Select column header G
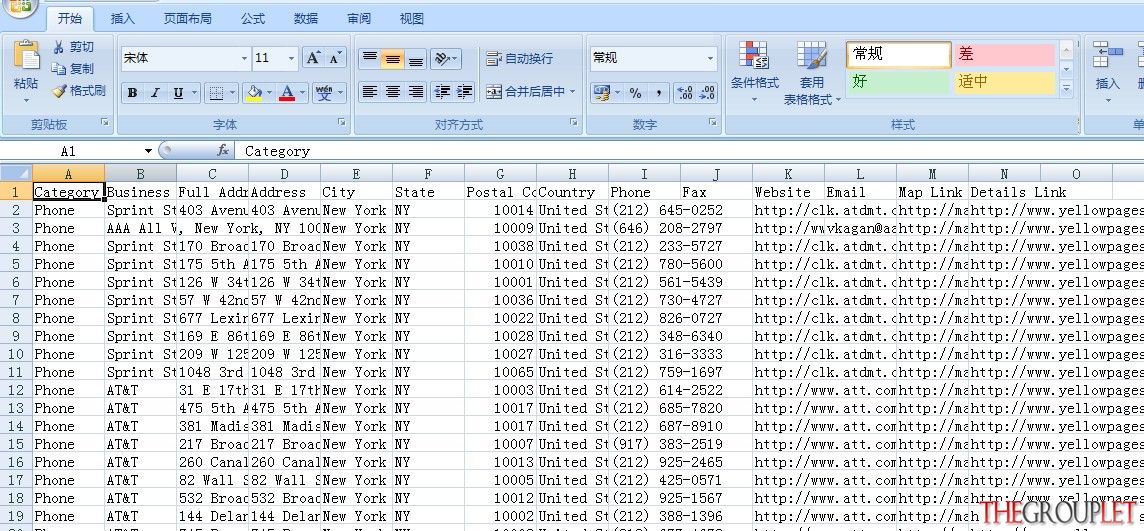 click(x=500, y=174)
